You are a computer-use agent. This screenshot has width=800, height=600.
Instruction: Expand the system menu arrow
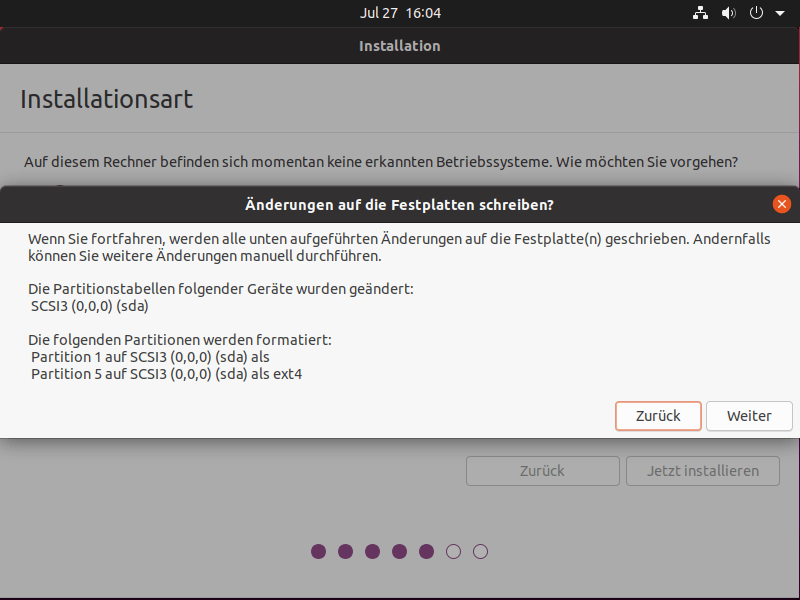pyautogui.click(x=776, y=14)
